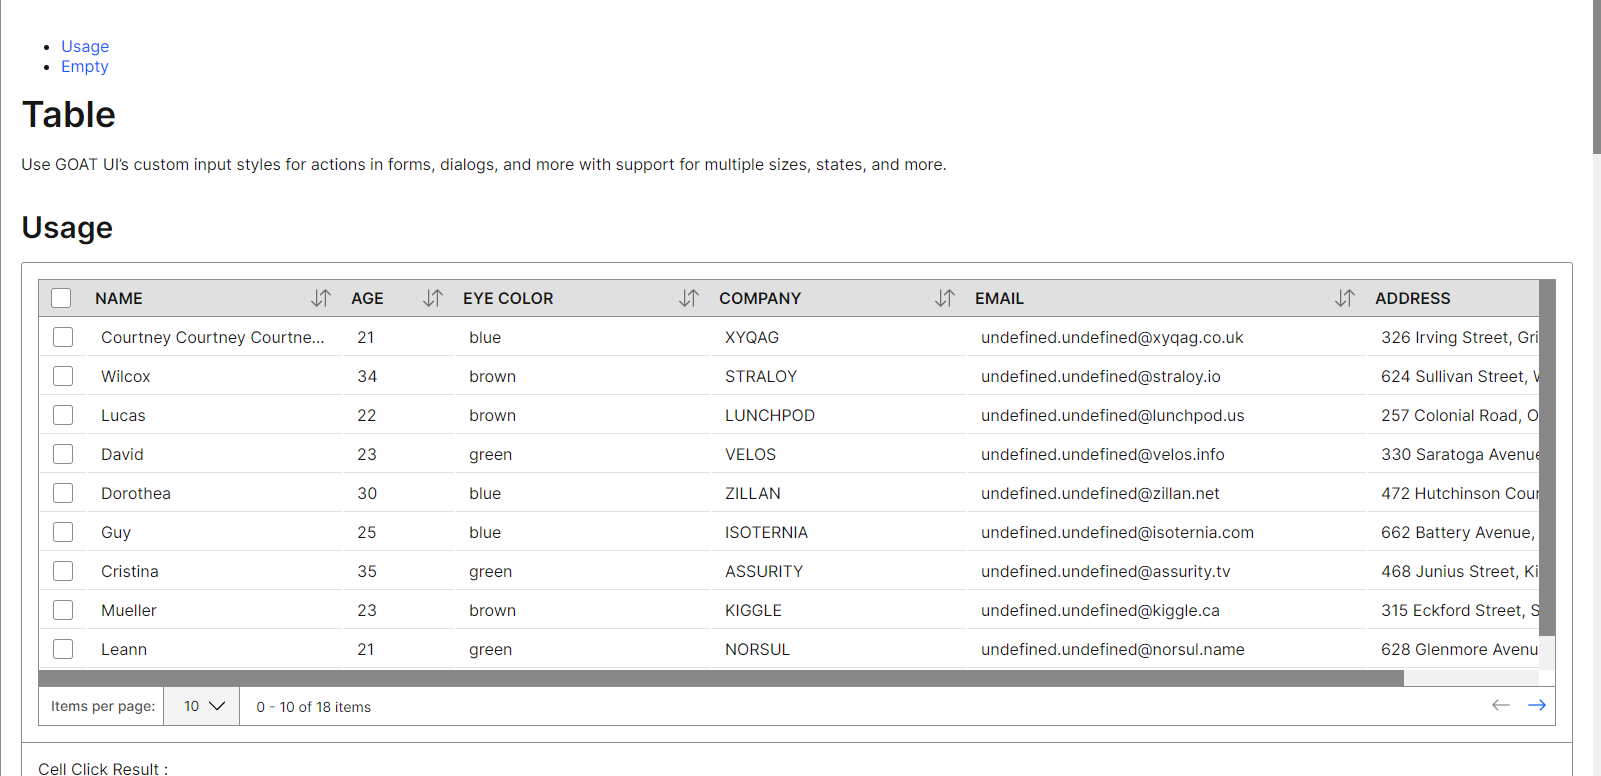The width and height of the screenshot is (1601, 776).
Task: Select the Guy row checkbox
Action: pos(63,532)
